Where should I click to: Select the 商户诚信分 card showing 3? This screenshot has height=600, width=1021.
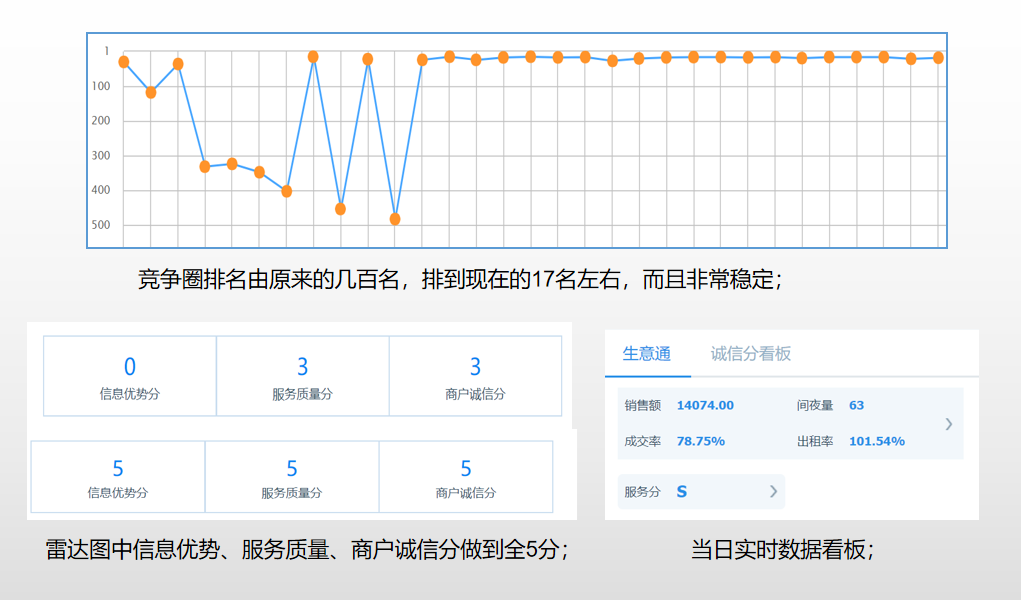click(x=475, y=376)
